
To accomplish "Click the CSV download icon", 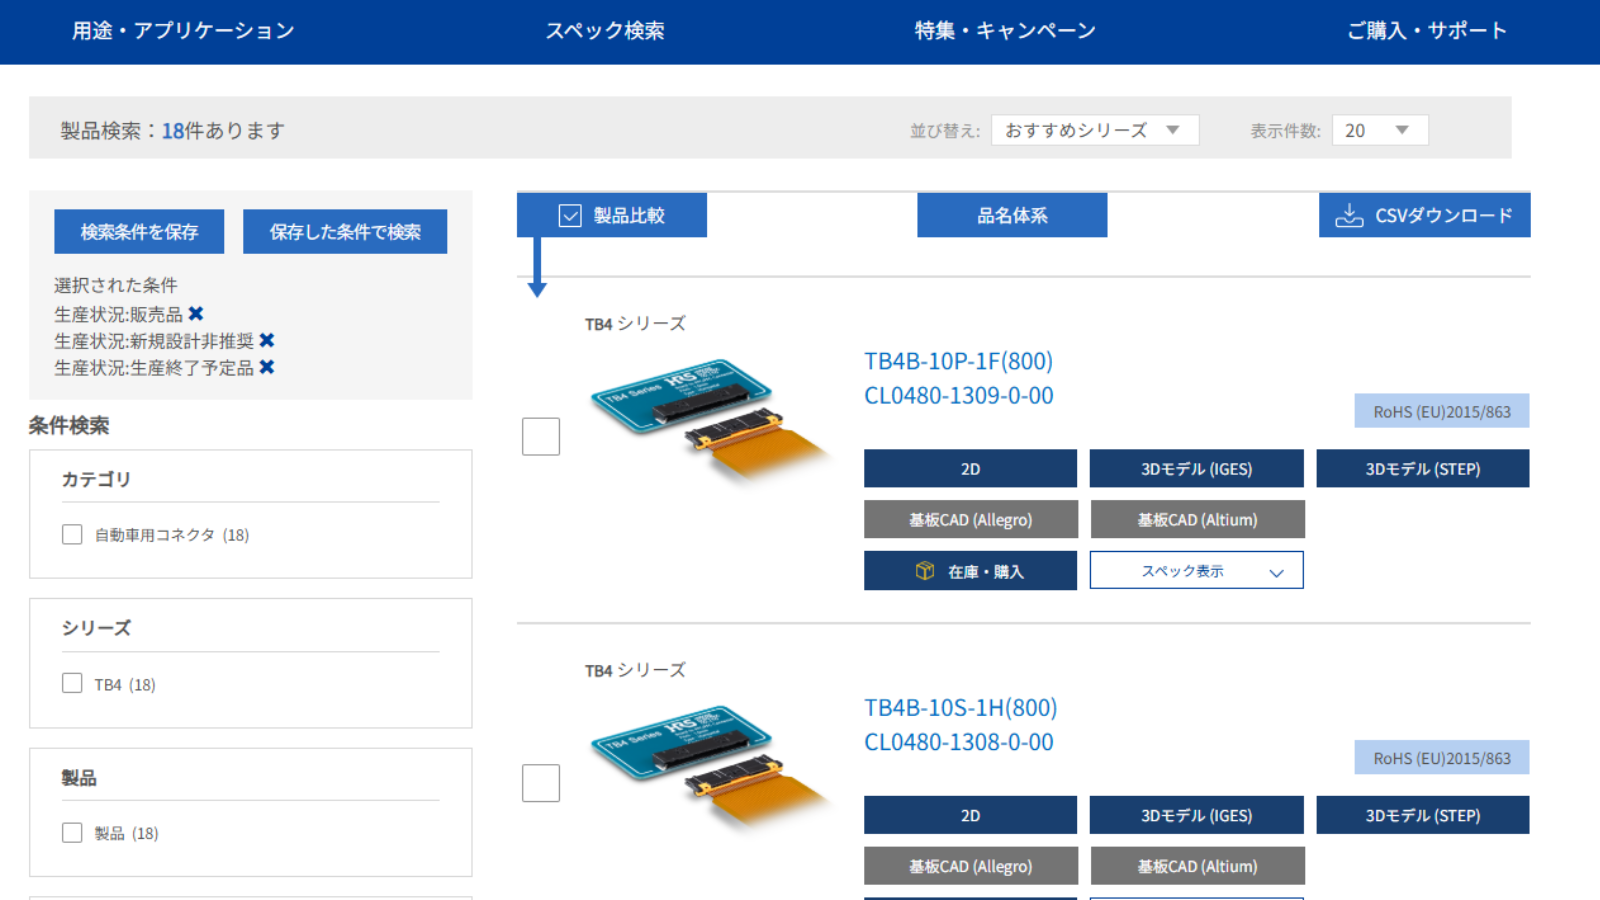I will tap(1349, 216).
